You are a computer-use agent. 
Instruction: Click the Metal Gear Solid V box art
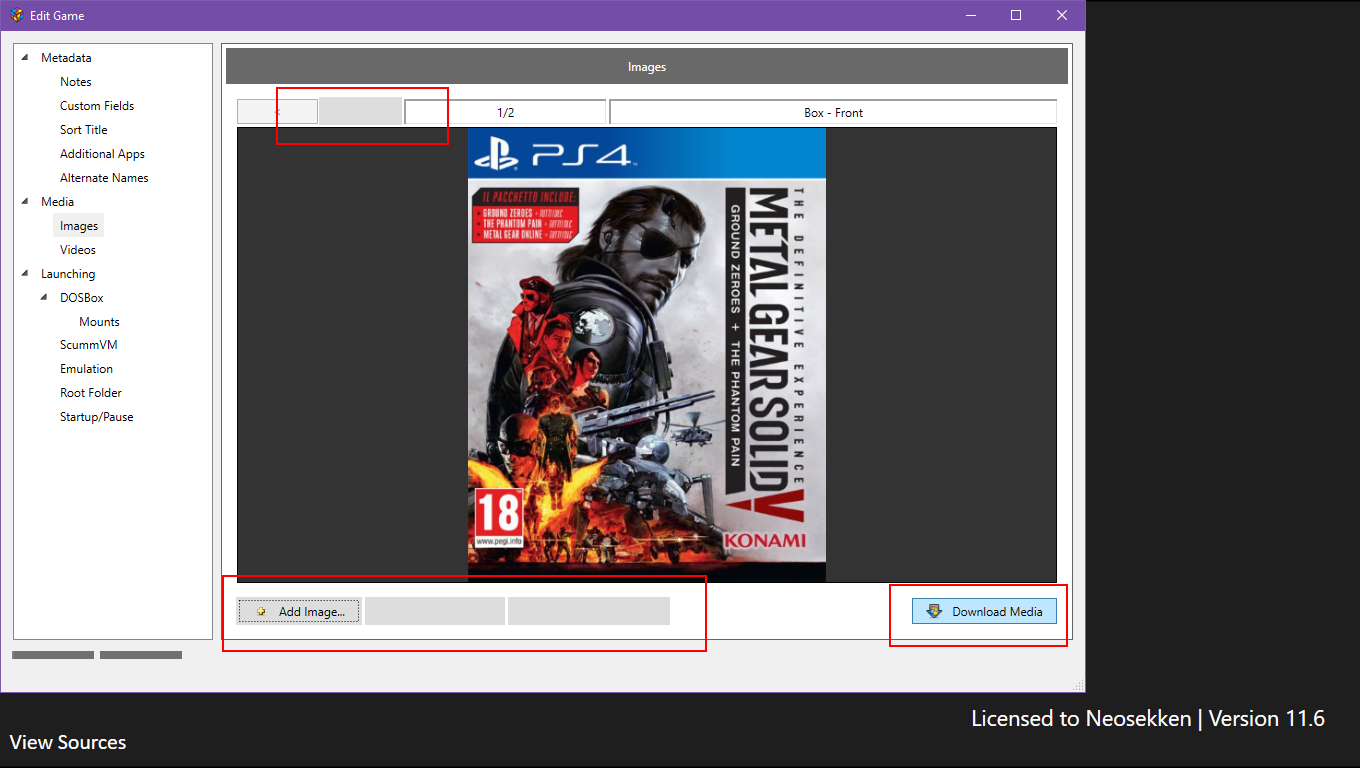pos(647,355)
